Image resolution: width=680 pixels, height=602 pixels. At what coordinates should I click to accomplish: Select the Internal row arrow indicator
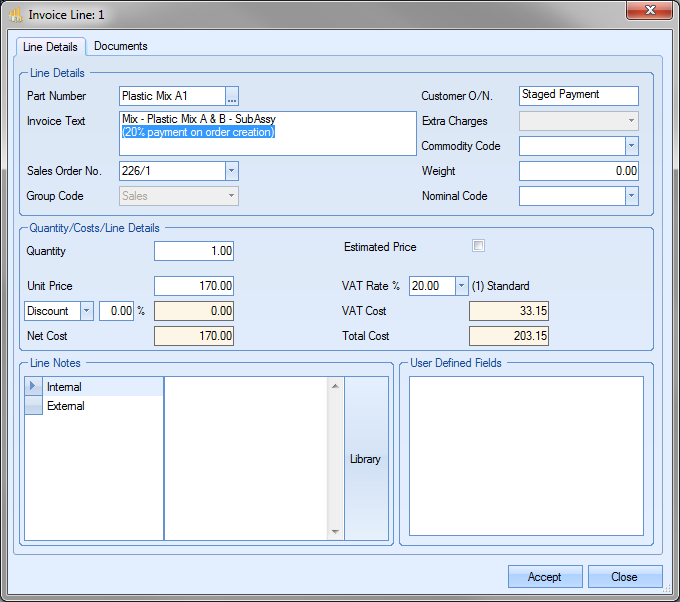tap(34, 387)
